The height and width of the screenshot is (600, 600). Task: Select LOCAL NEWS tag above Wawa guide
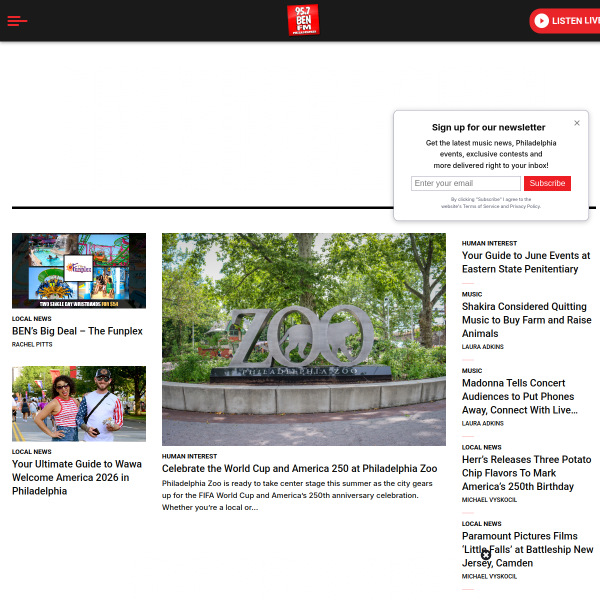(x=31, y=452)
